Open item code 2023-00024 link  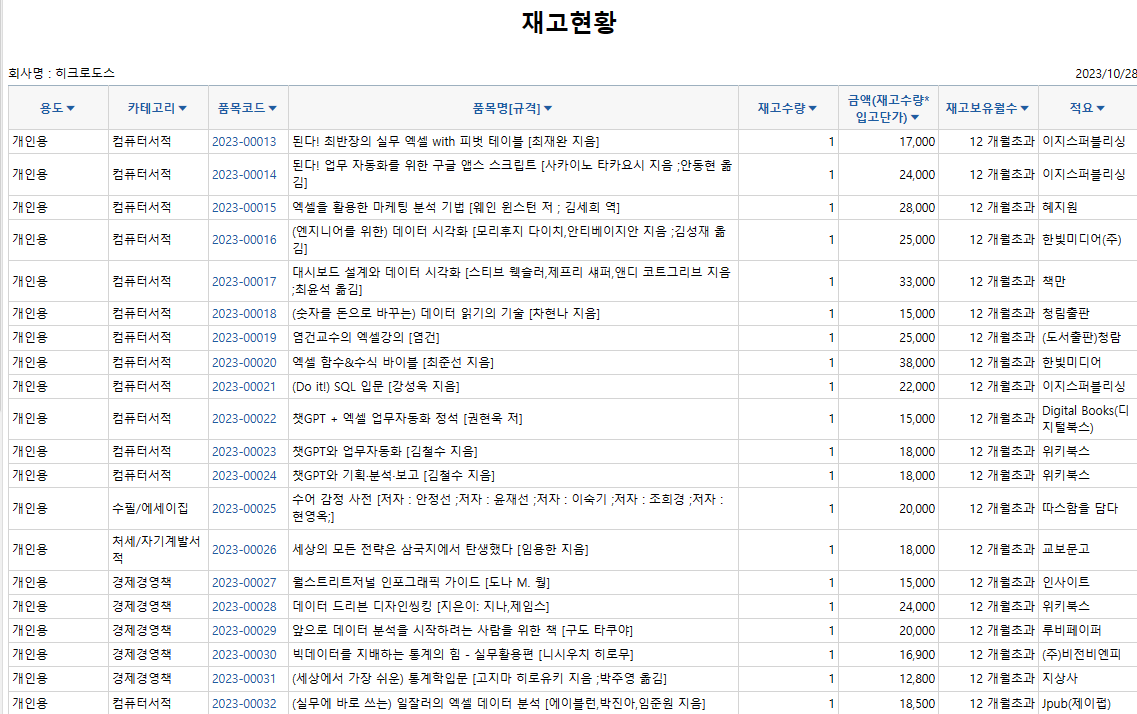coord(244,476)
